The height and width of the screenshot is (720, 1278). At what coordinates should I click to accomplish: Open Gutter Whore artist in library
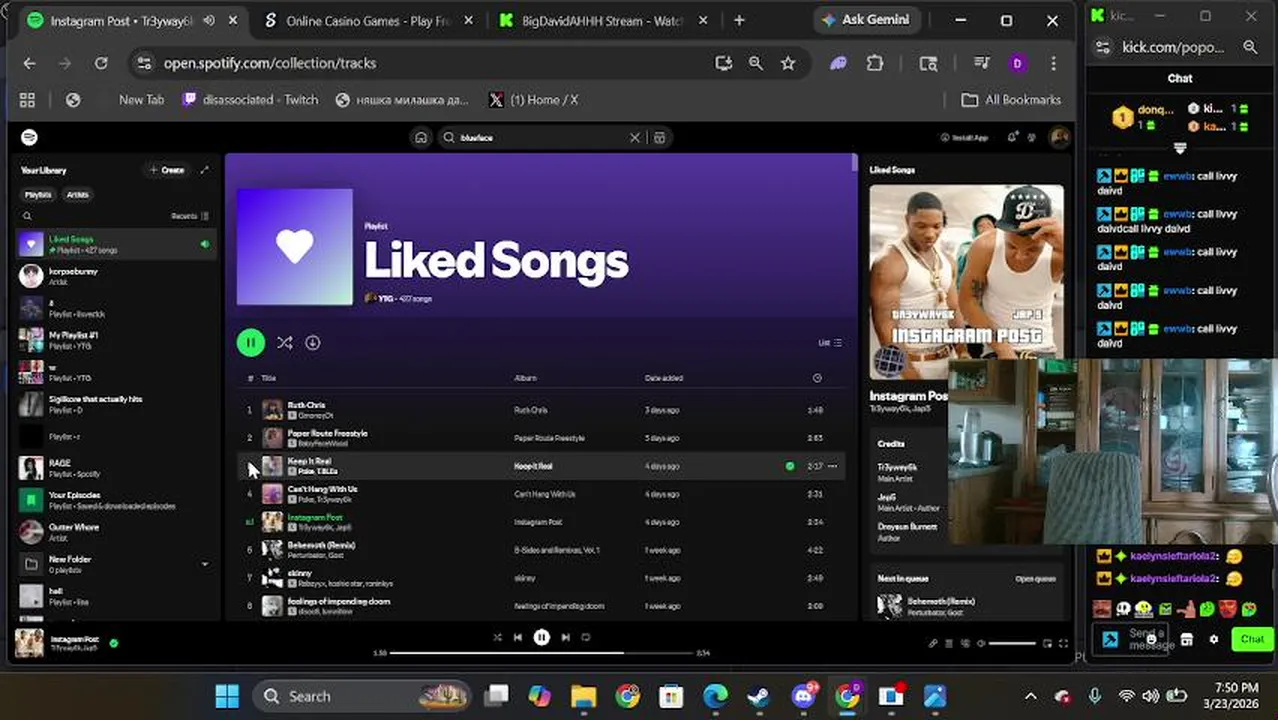coord(116,532)
